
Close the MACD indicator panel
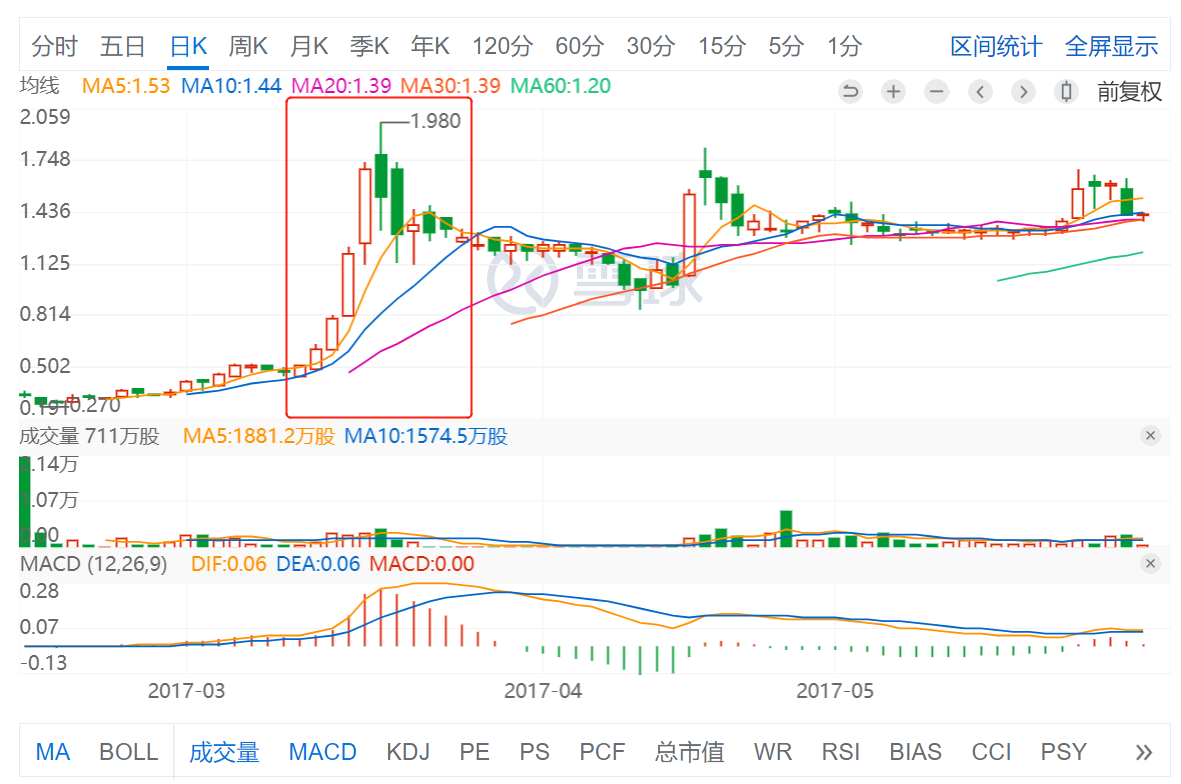pos(1150,564)
